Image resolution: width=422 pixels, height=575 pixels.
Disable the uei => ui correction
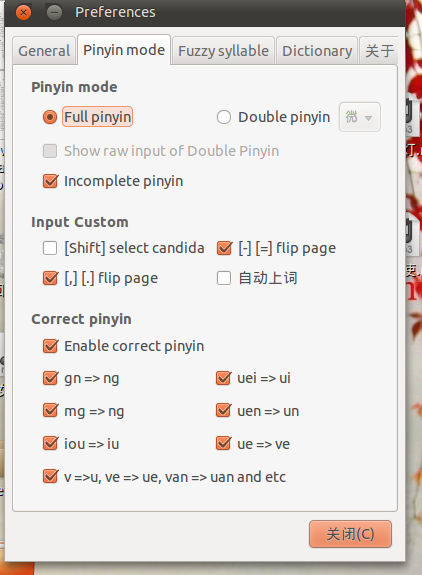click(x=223, y=378)
